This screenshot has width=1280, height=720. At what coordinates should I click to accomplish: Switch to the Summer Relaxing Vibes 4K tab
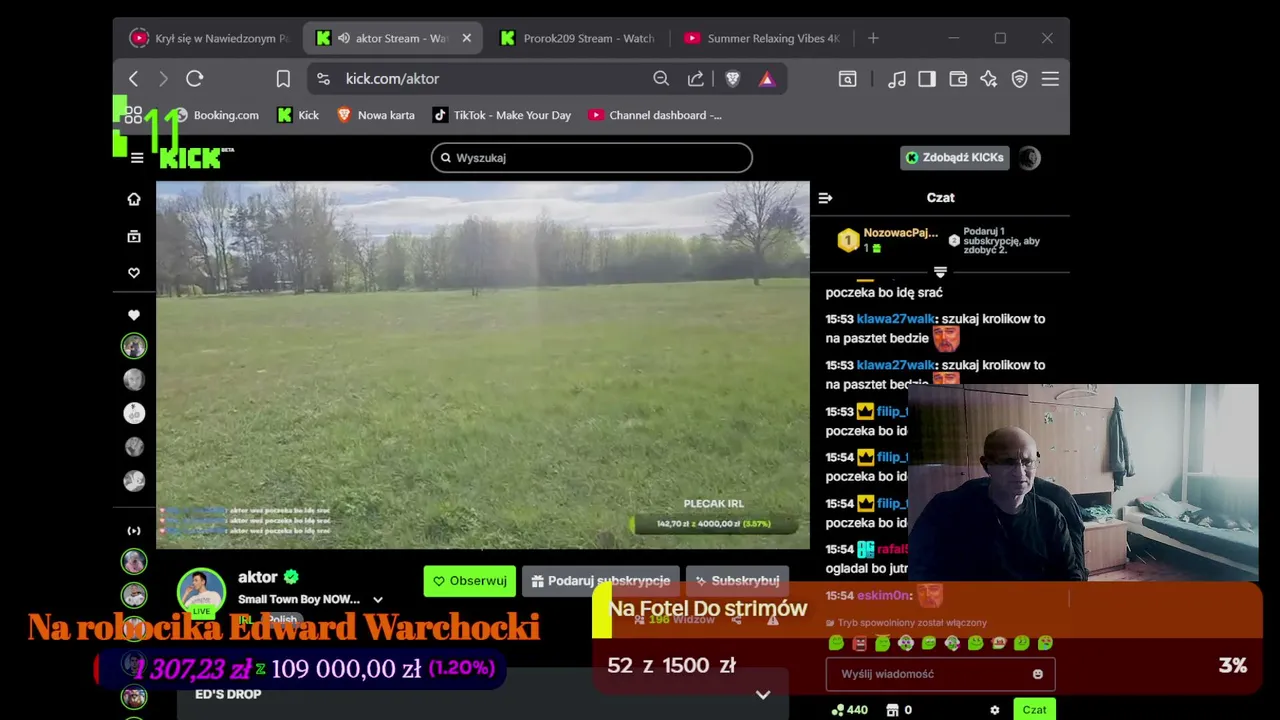pyautogui.click(x=761, y=38)
